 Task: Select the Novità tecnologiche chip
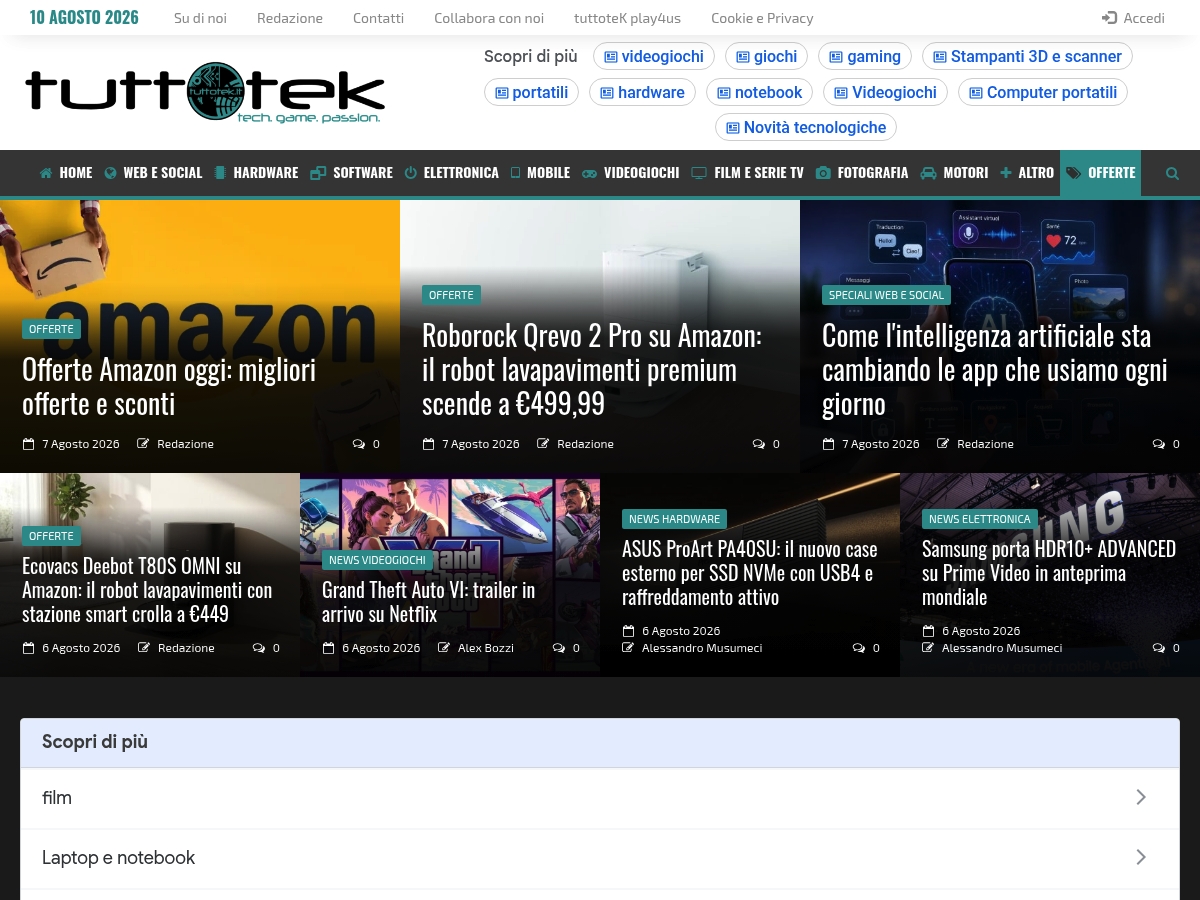(806, 127)
